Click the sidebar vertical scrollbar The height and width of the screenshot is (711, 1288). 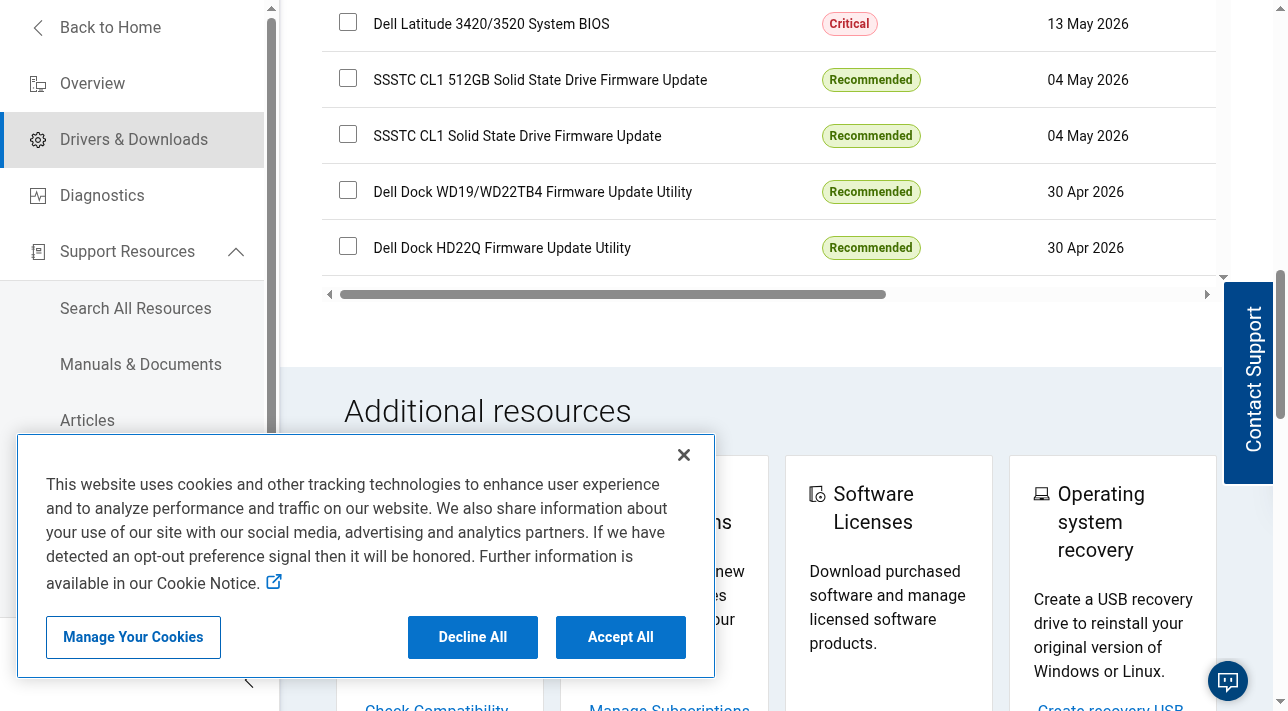[x=271, y=225]
